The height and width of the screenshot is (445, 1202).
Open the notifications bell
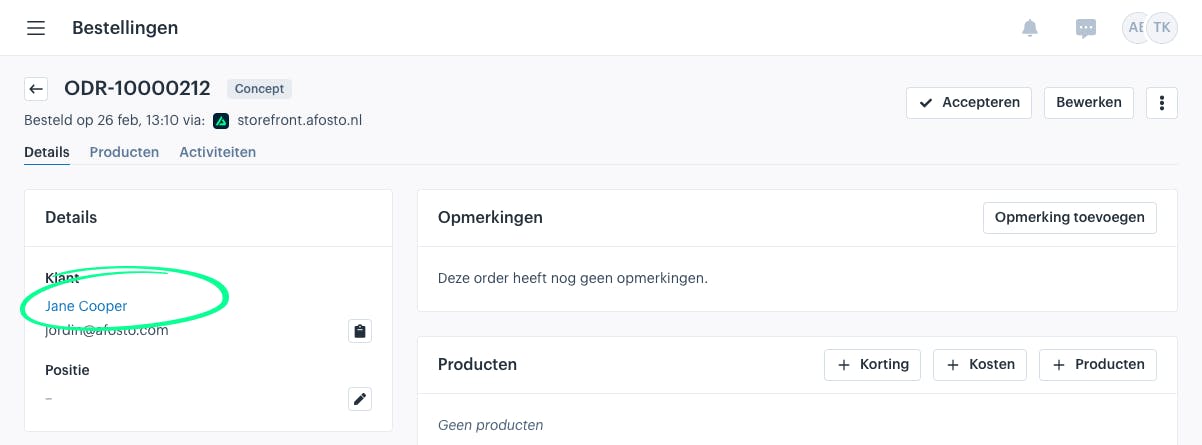coord(1030,28)
